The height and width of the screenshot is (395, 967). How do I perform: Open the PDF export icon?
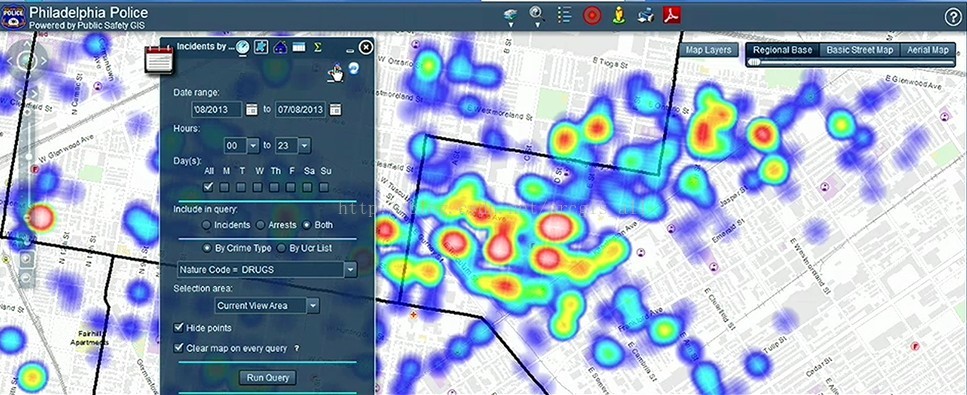[672, 15]
